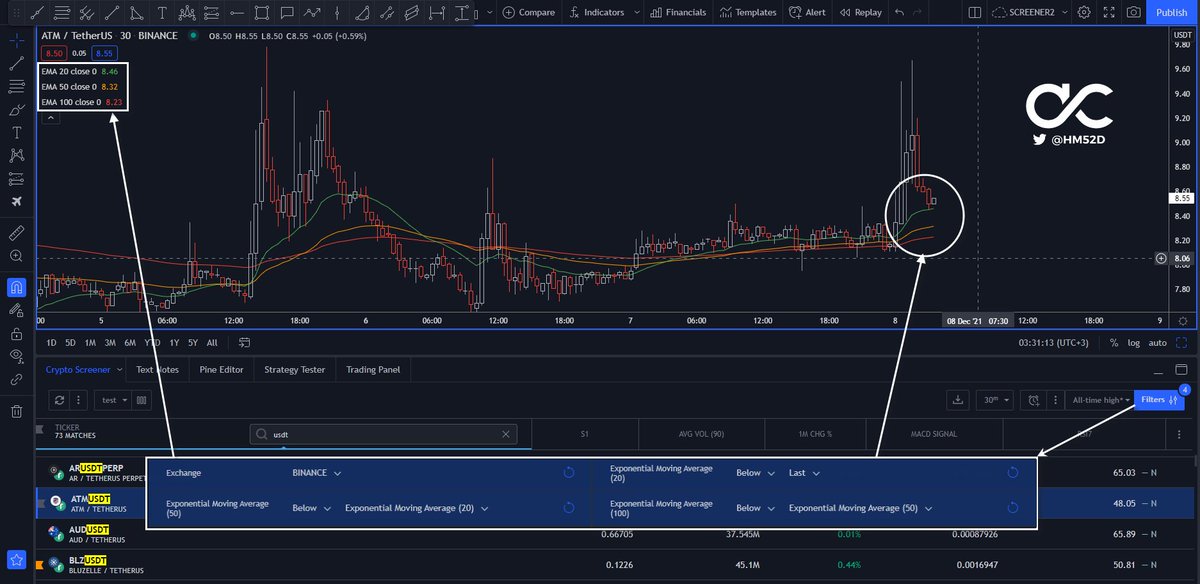1200x584 pixels.
Task: Open the BINANCE exchange dropdown
Action: tap(317, 472)
